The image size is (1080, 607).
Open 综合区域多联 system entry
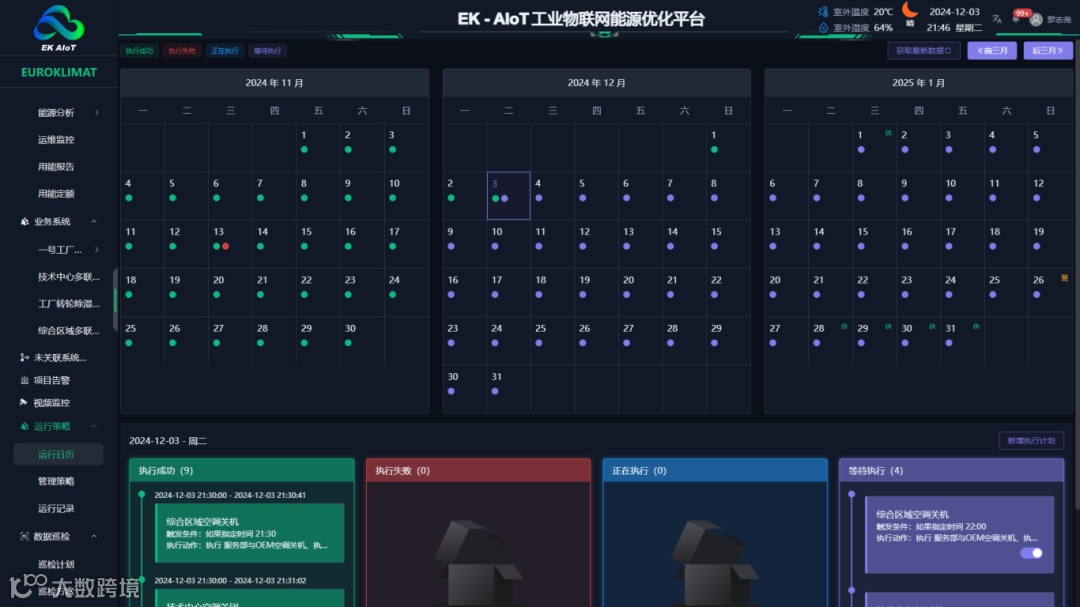click(x=68, y=331)
